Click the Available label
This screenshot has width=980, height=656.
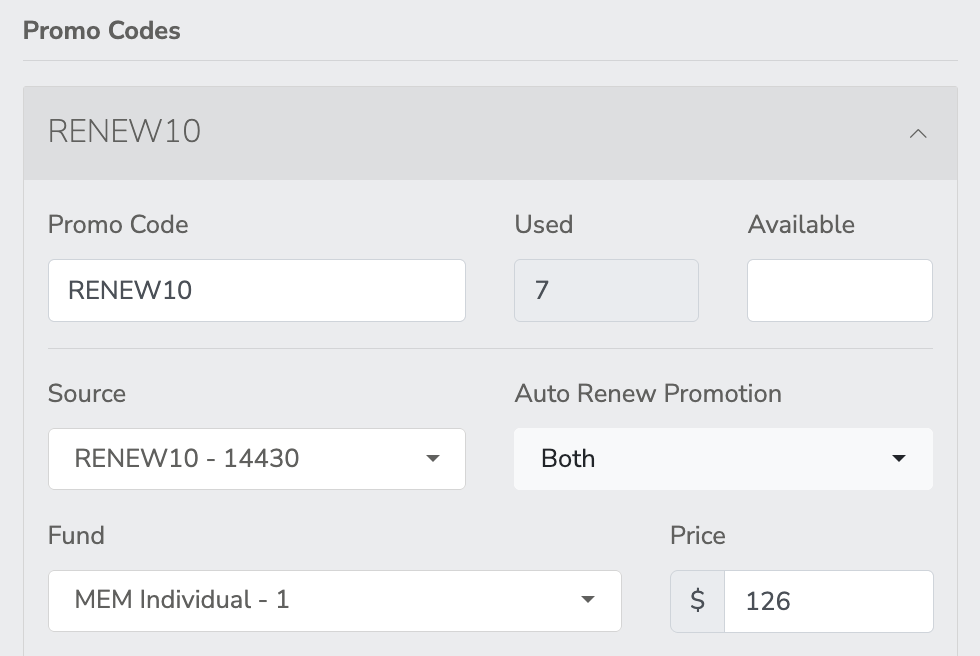[801, 225]
